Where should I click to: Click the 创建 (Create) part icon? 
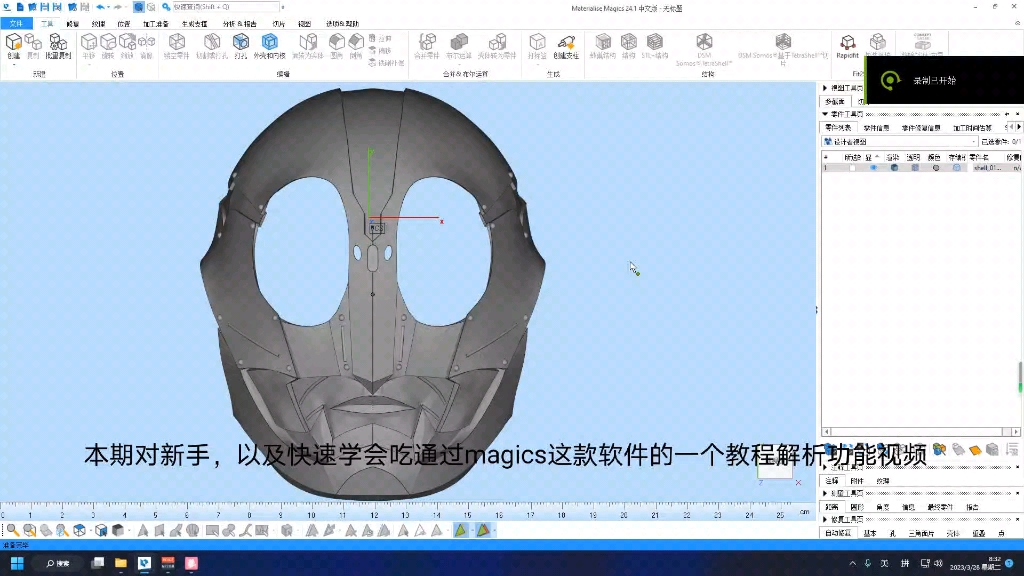(x=13, y=43)
